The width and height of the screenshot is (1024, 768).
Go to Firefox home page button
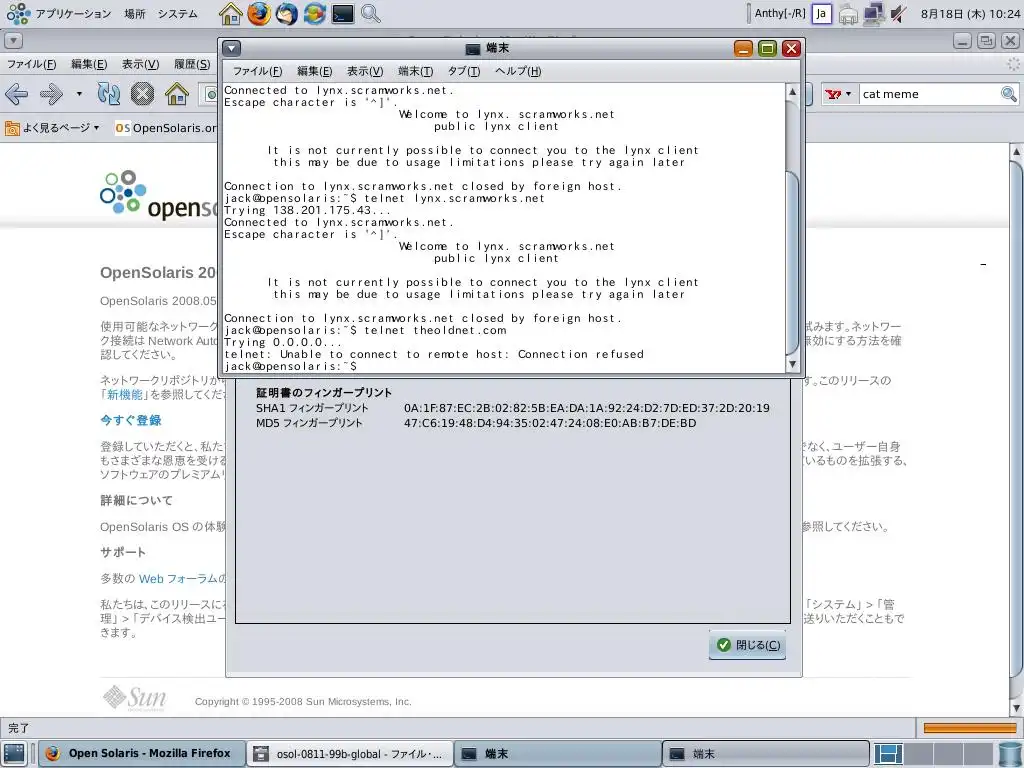(176, 94)
